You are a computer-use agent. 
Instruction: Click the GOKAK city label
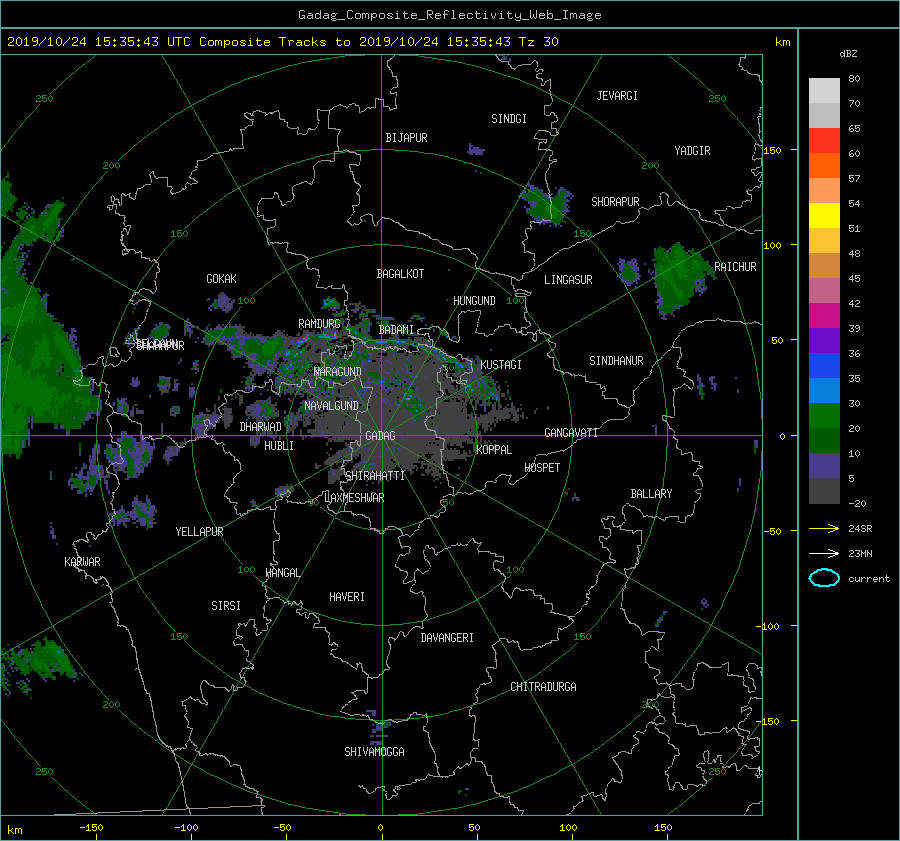(221, 279)
